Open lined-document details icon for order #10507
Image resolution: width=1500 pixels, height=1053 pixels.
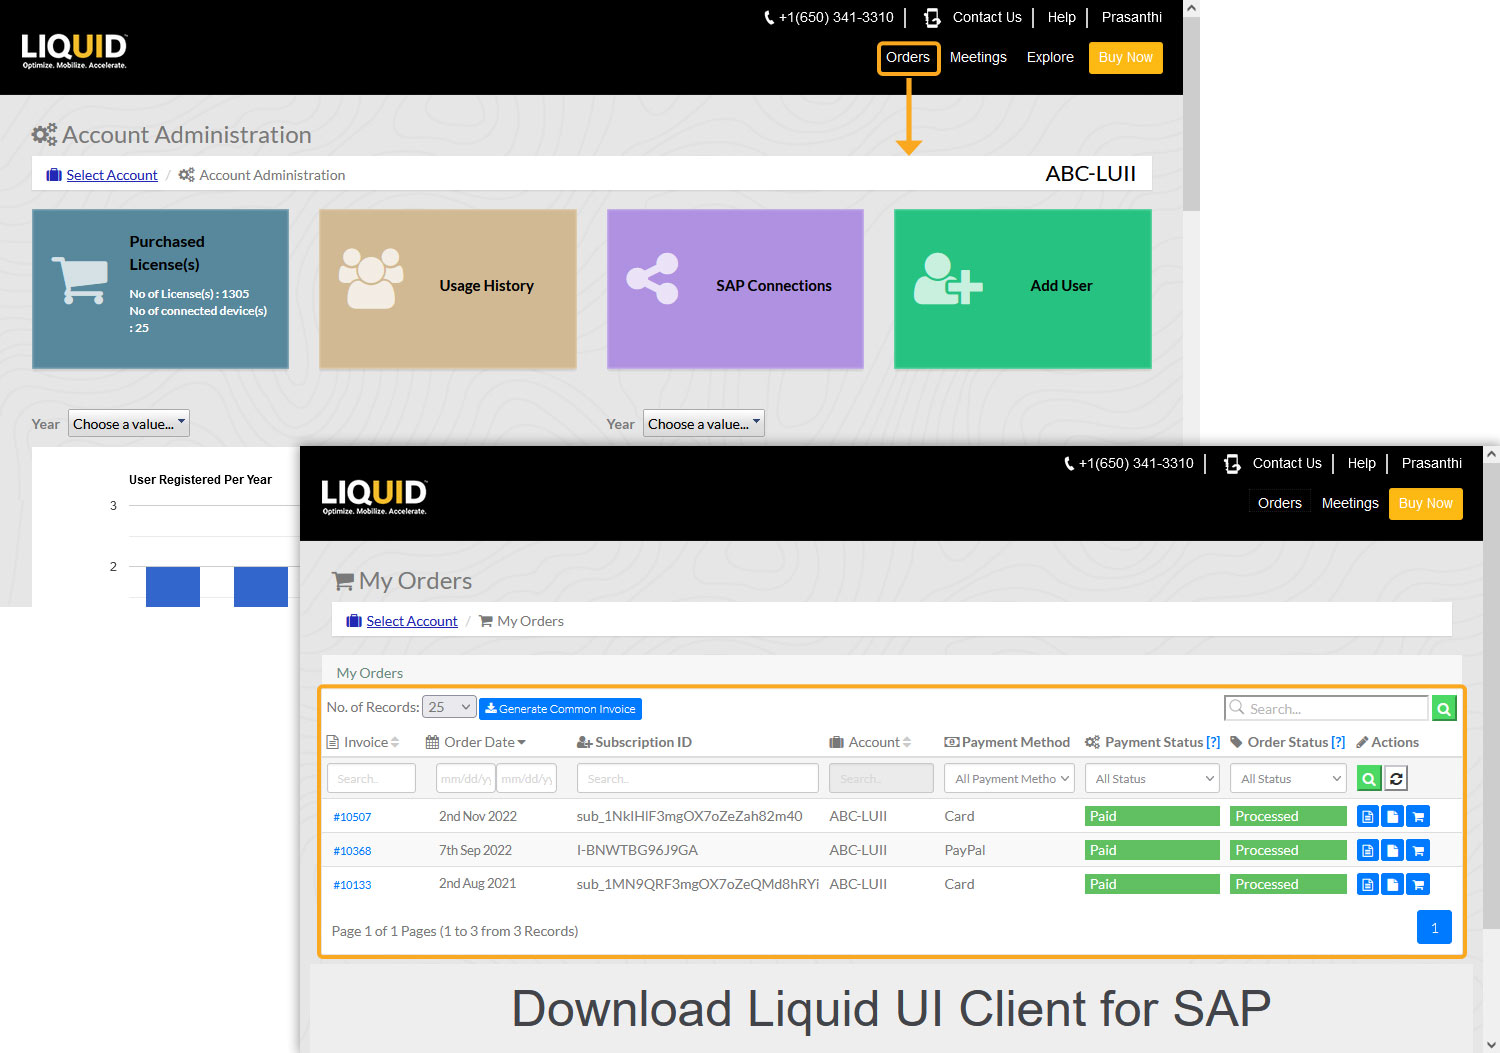1368,816
